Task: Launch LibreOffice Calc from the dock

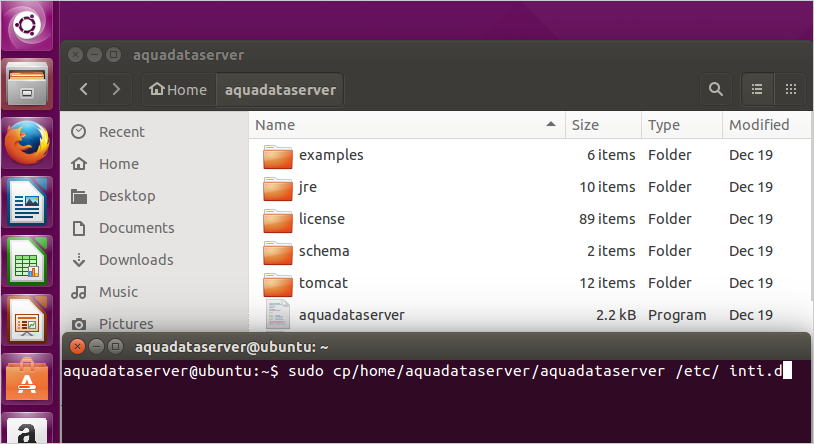Action: coord(27,265)
